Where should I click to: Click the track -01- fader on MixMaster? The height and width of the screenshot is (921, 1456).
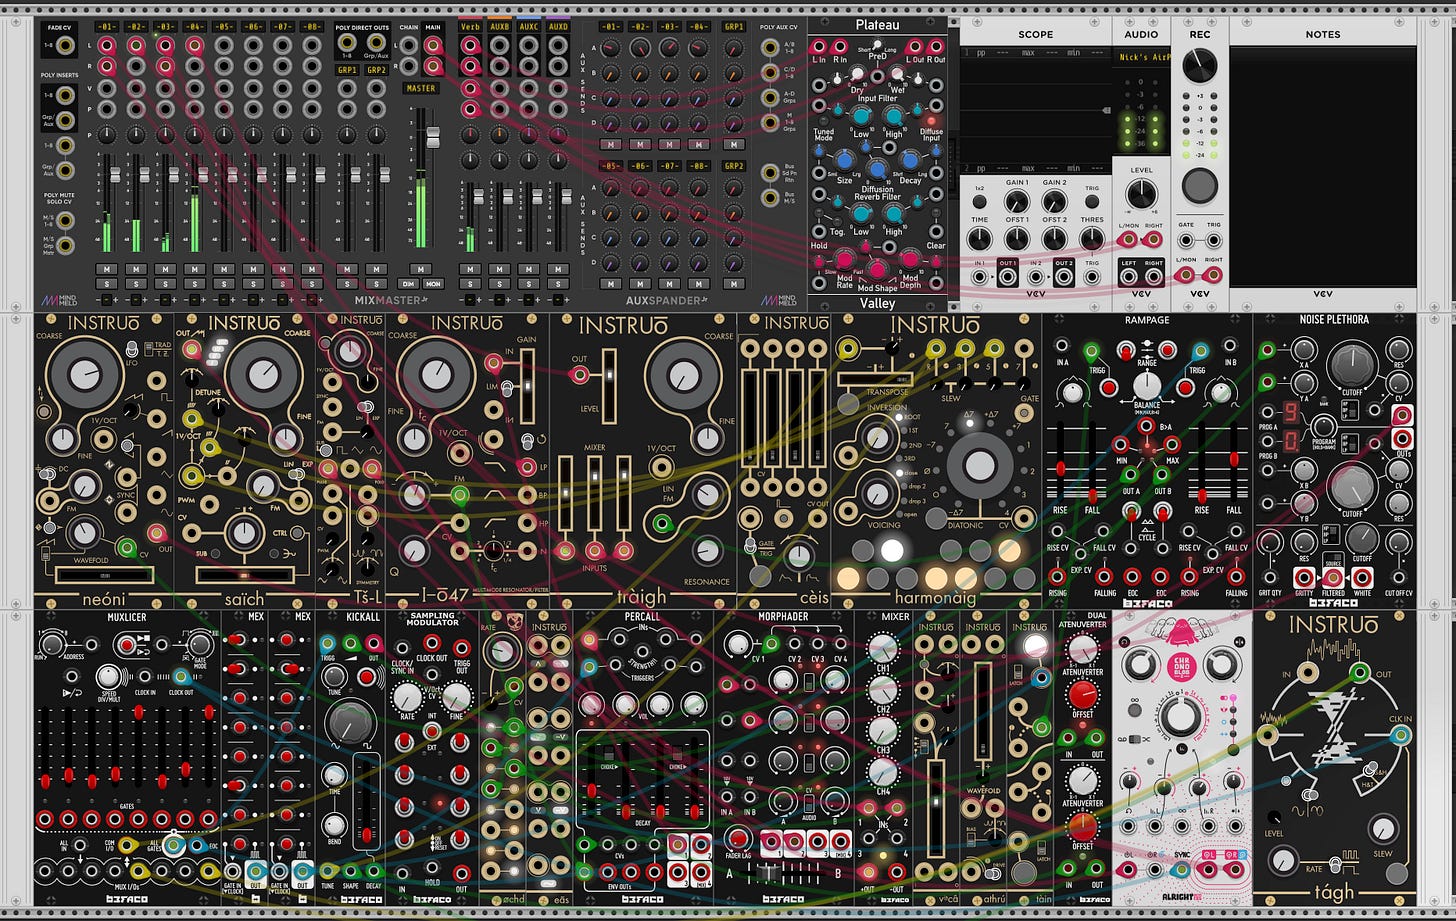point(114,176)
